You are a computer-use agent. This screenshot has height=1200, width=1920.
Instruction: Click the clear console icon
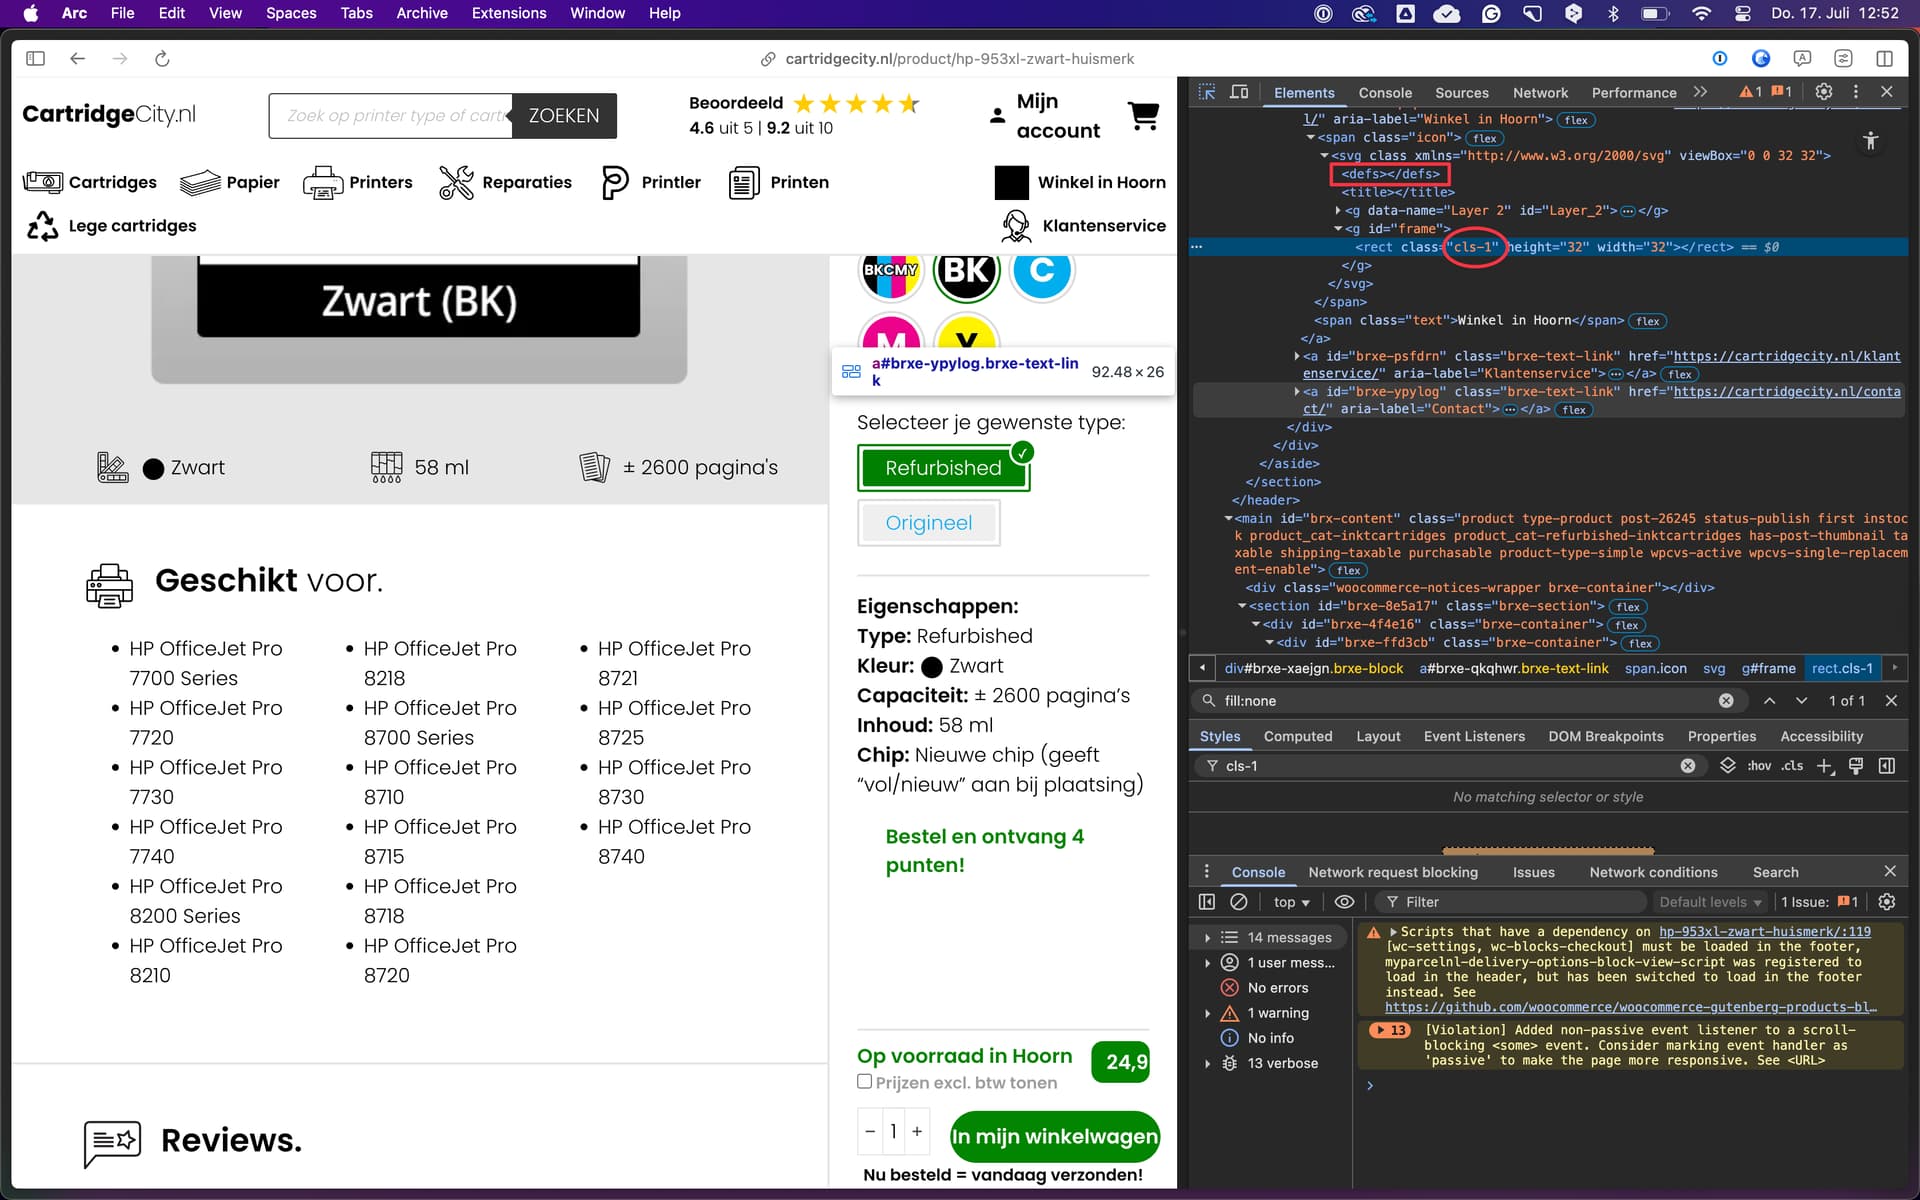click(1239, 902)
